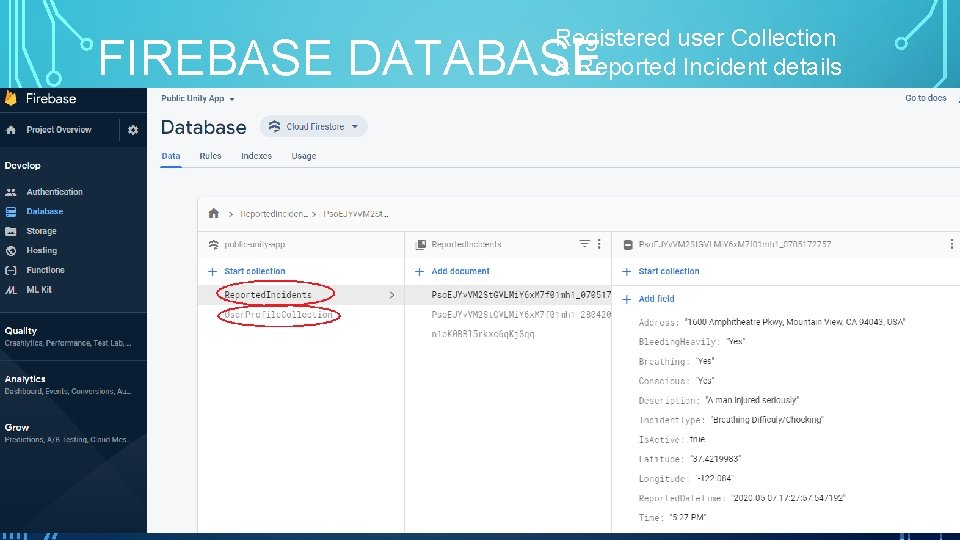Click Add field button
Screen dimensions: 960x540
point(656,299)
